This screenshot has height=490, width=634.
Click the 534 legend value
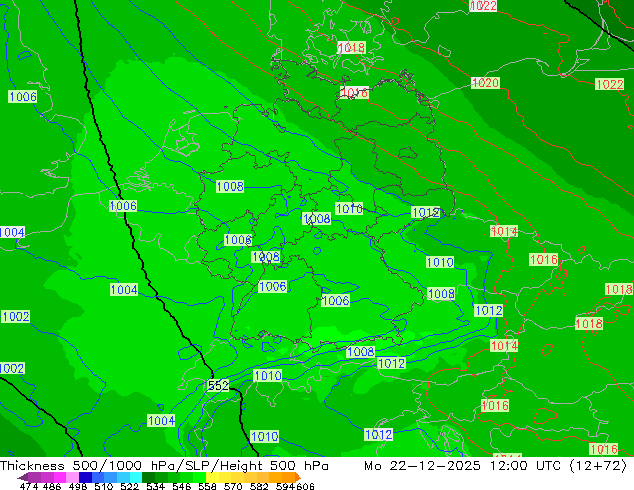click(155, 486)
